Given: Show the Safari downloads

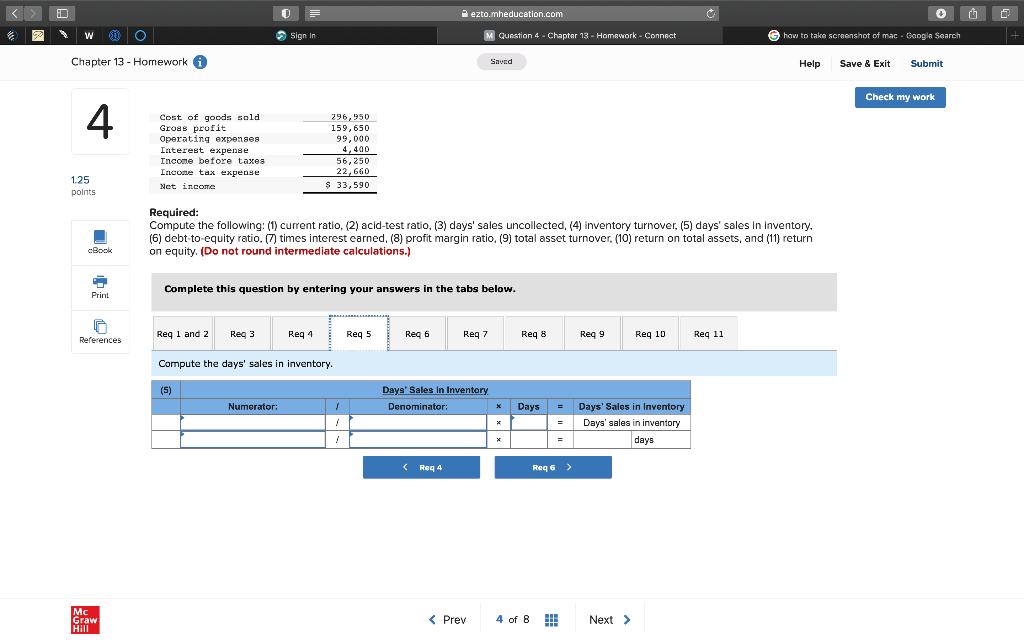Looking at the screenshot, I should (x=941, y=13).
